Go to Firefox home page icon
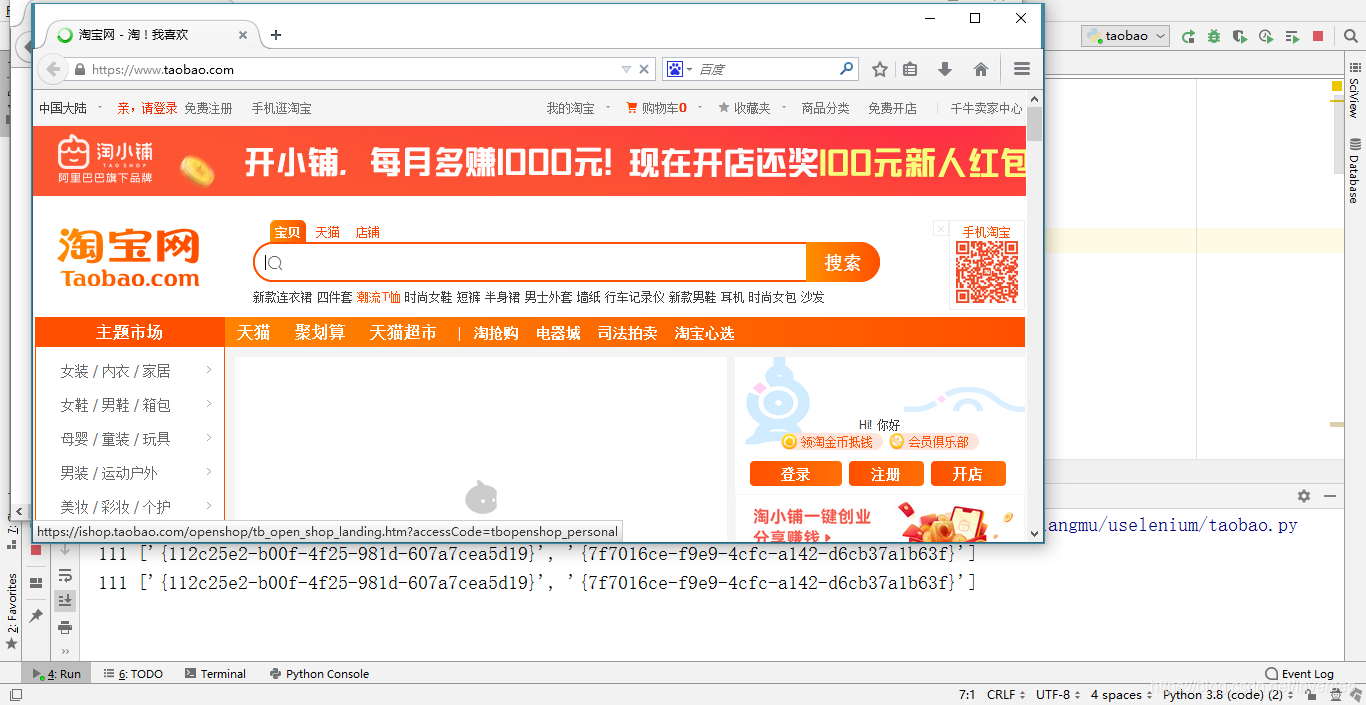Screen dimensions: 1366x705 click(981, 69)
